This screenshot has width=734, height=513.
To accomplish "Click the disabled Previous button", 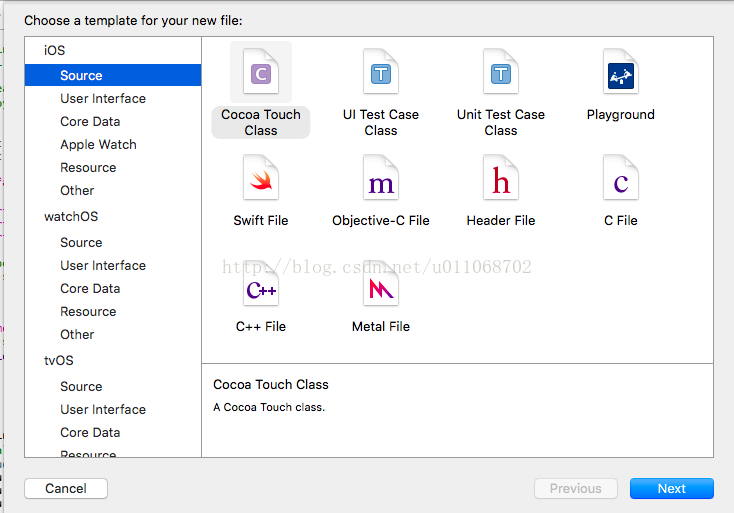I will coord(576,488).
